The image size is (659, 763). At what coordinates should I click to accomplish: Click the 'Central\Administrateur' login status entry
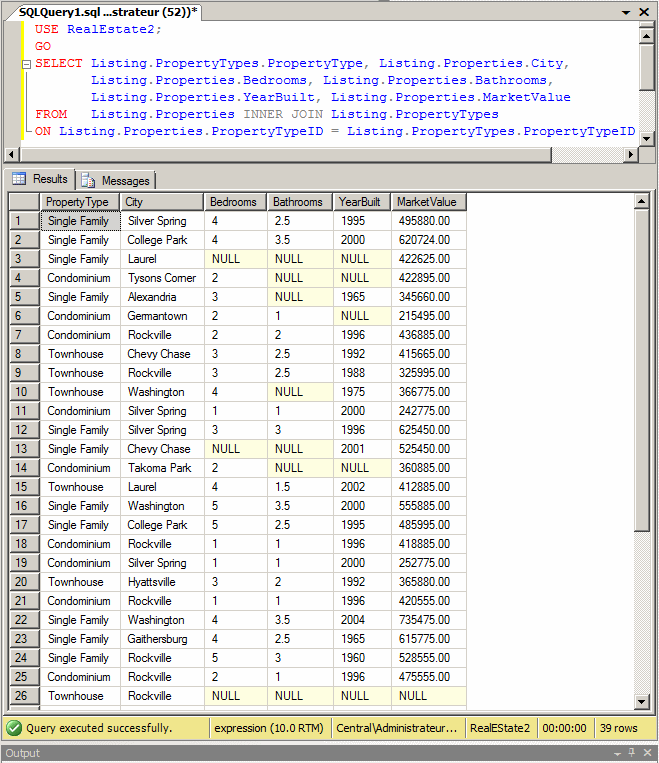pyautogui.click(x=397, y=728)
